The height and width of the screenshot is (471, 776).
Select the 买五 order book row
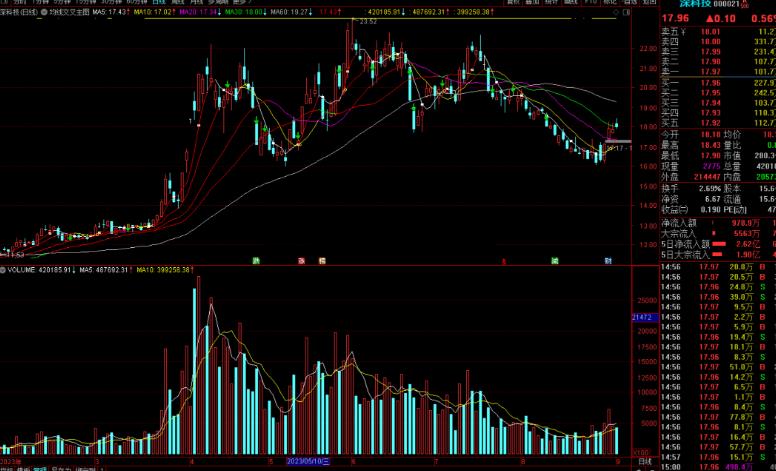pos(718,123)
